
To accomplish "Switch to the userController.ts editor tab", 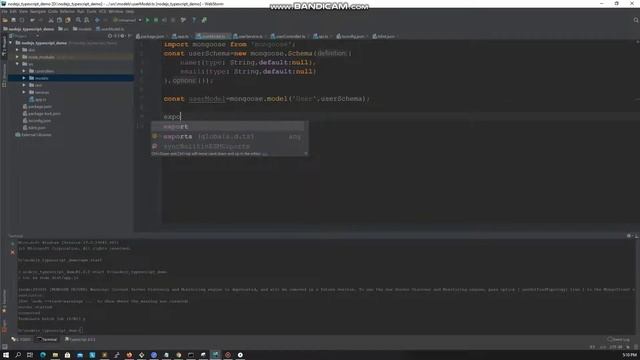I will pyautogui.click(x=288, y=36).
